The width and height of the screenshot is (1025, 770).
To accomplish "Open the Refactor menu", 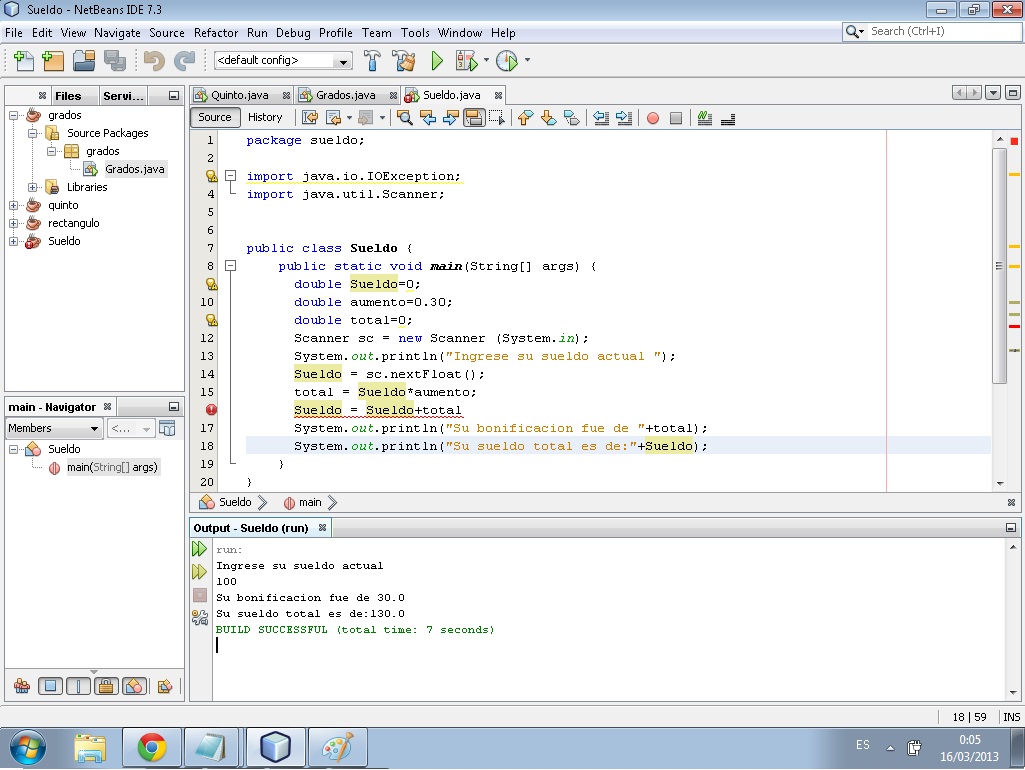I will pyautogui.click(x=216, y=32).
